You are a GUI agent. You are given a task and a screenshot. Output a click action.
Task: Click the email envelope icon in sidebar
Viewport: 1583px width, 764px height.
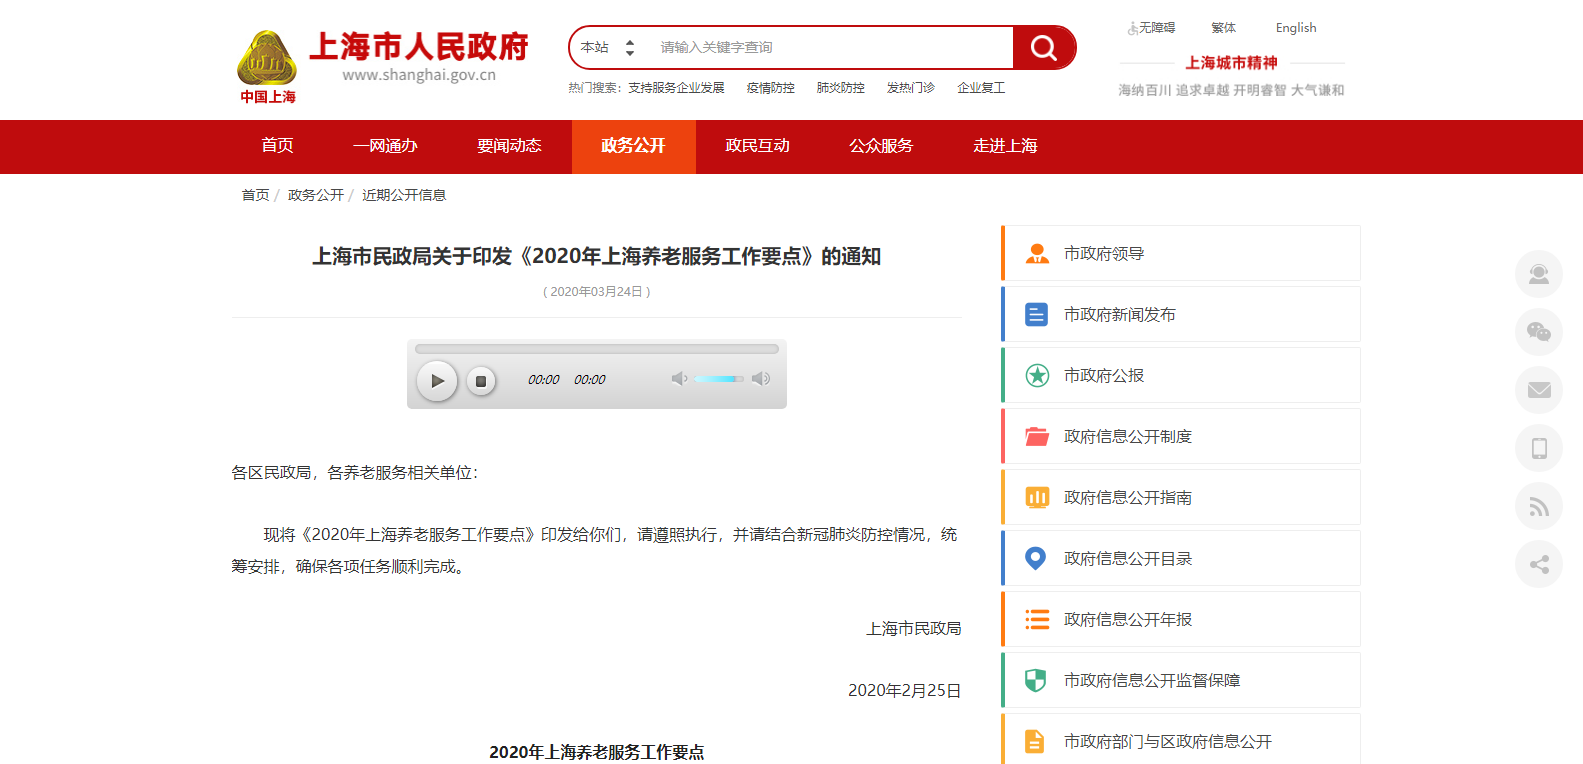coord(1538,390)
